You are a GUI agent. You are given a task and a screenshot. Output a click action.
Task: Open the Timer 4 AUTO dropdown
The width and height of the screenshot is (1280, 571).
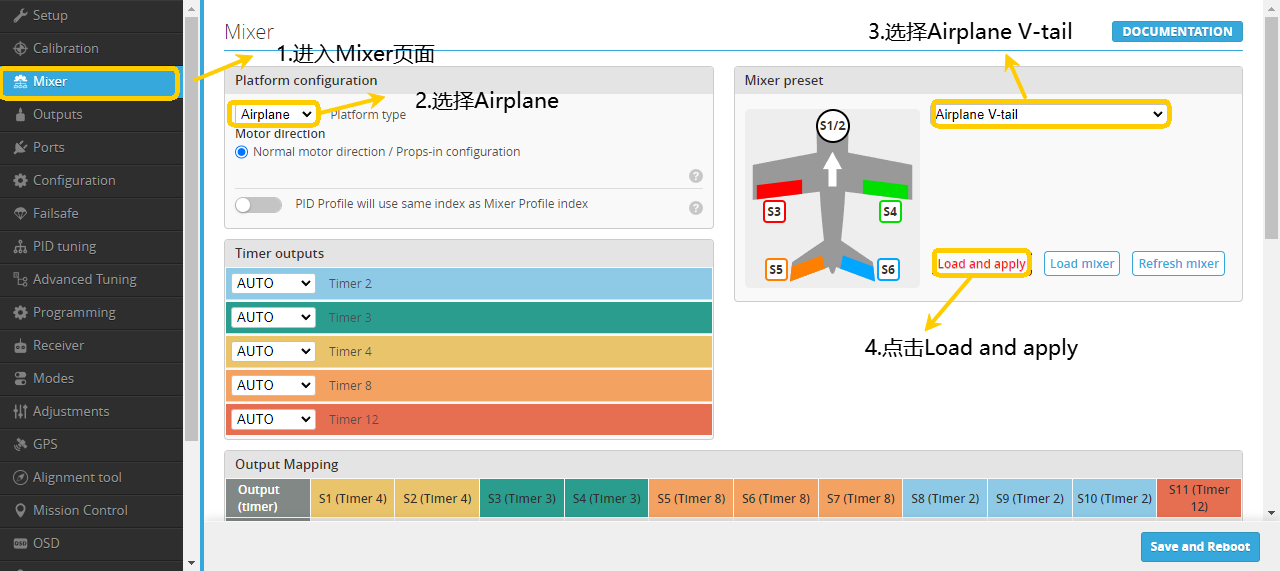coord(273,352)
